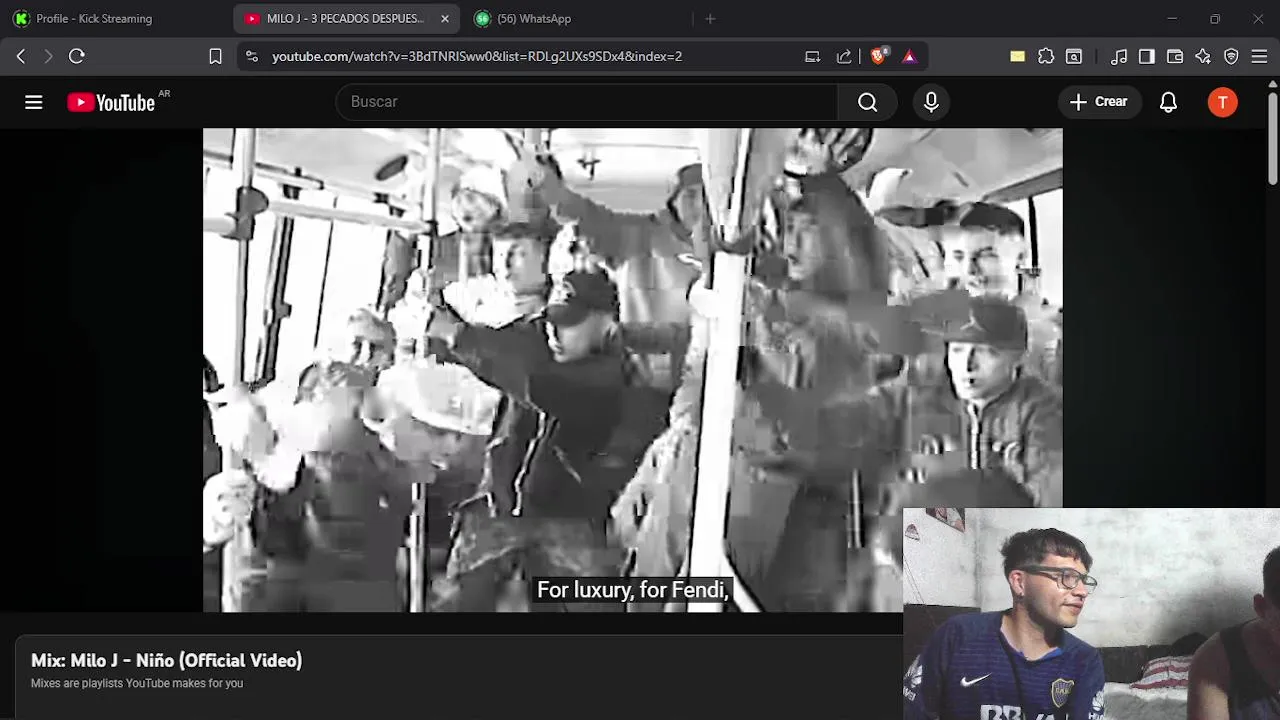This screenshot has width=1280, height=720.
Task: Open the YouTube guide hamburger menu
Action: click(x=34, y=102)
